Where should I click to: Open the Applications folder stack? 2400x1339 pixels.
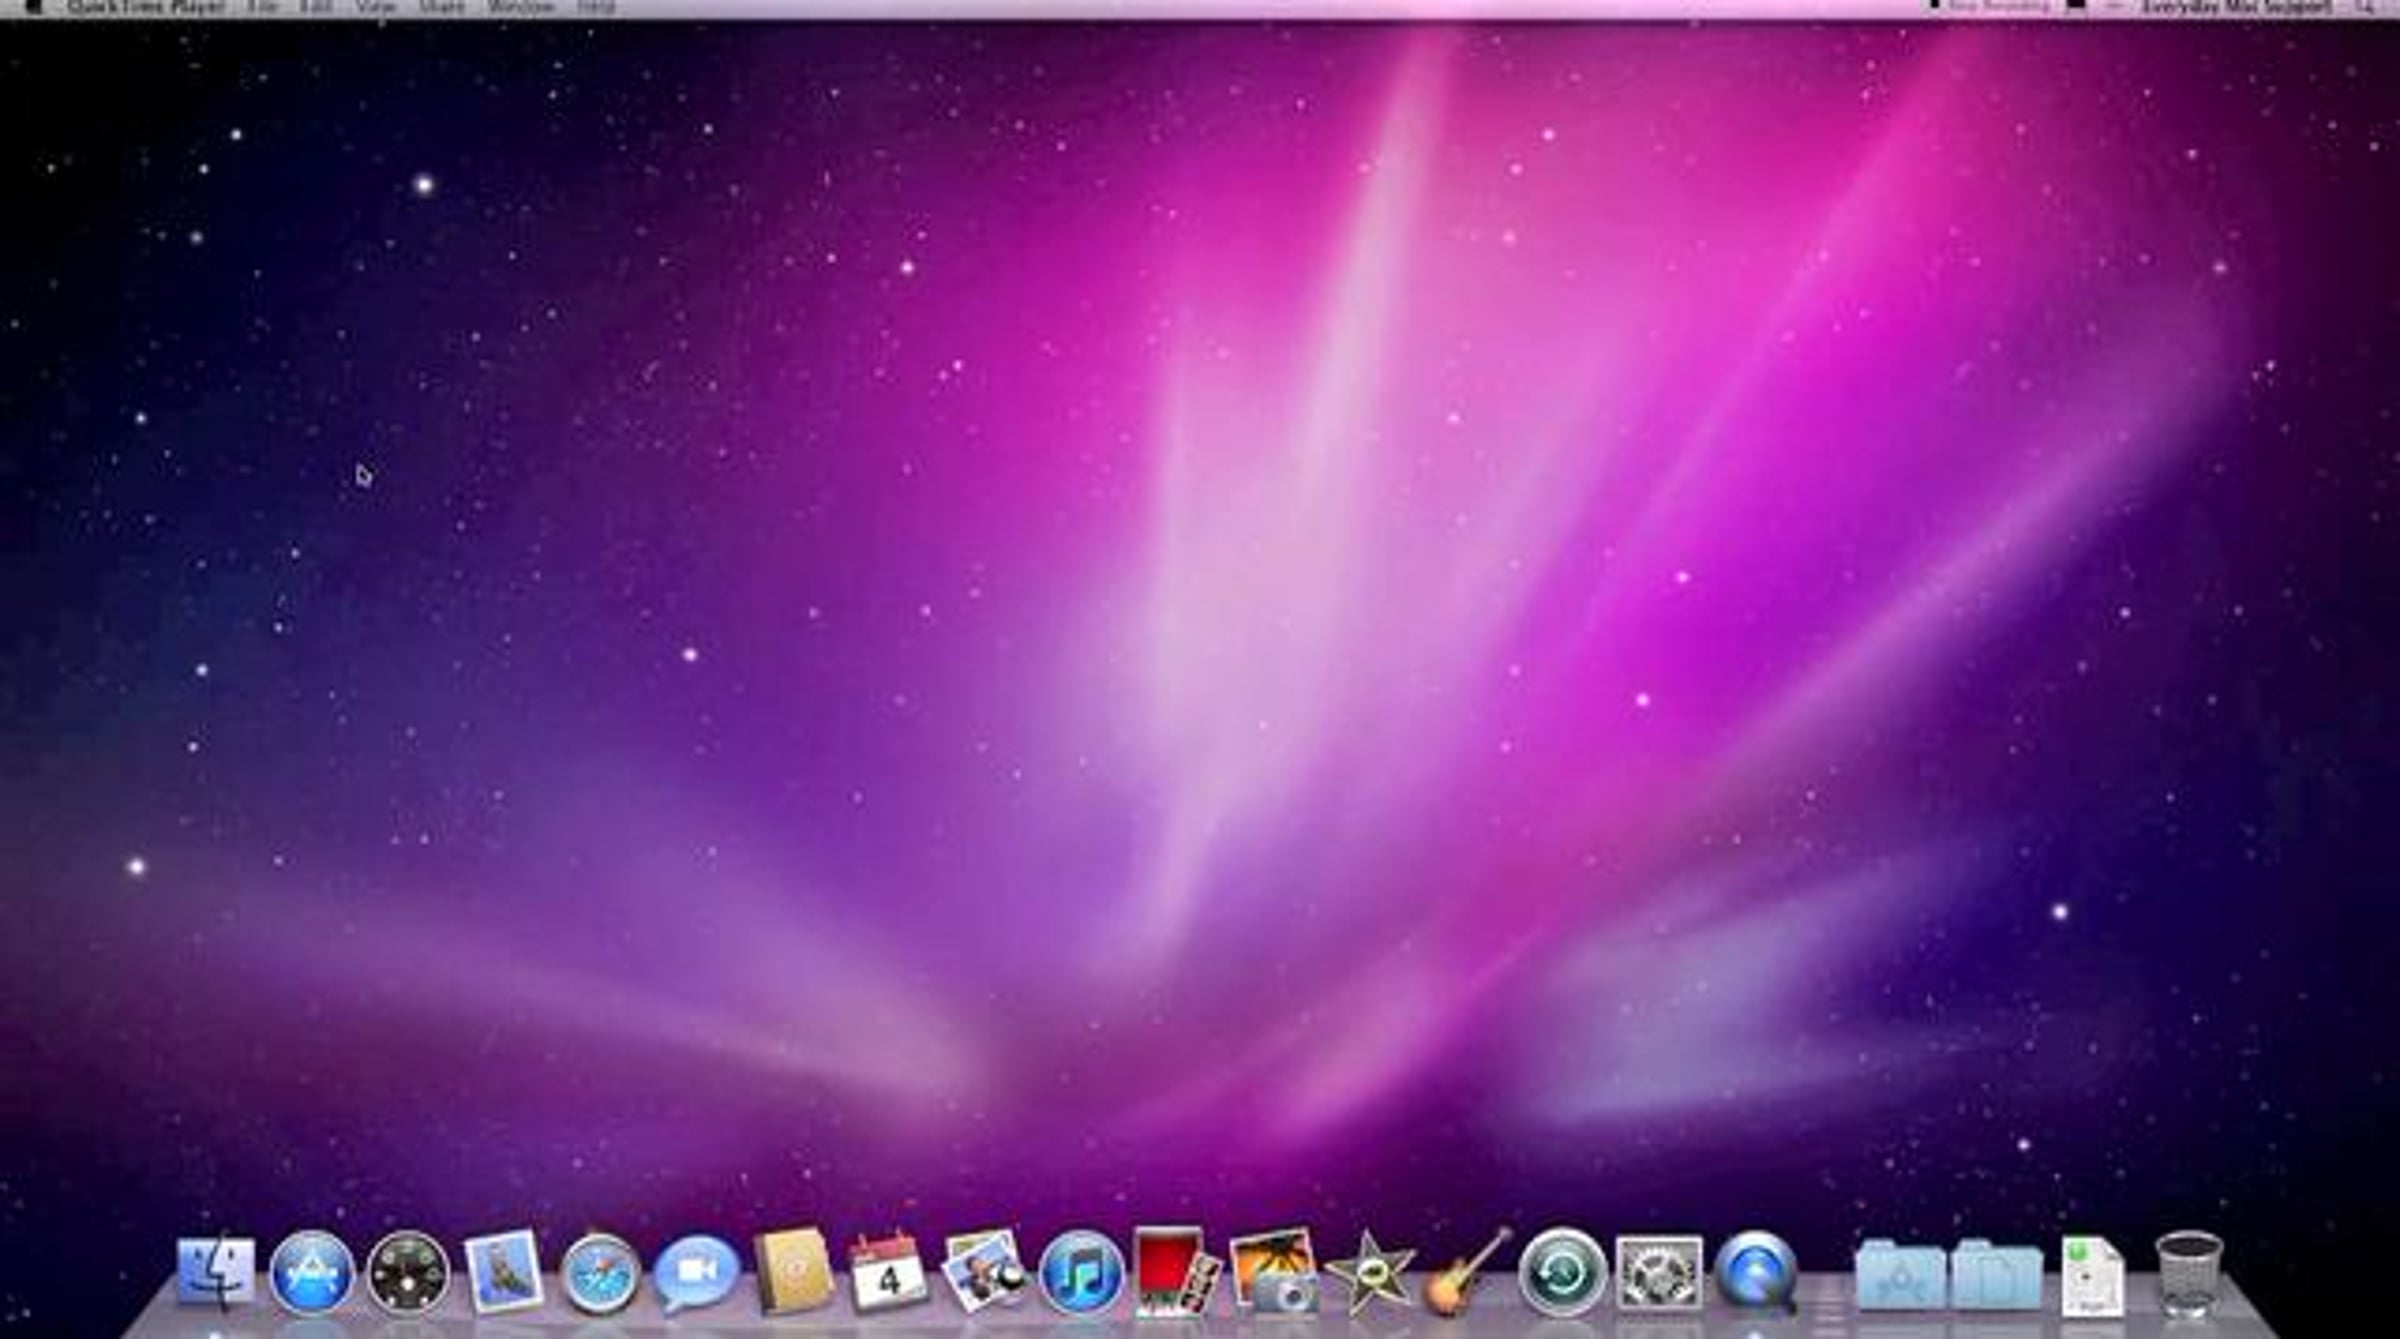tap(1899, 1275)
